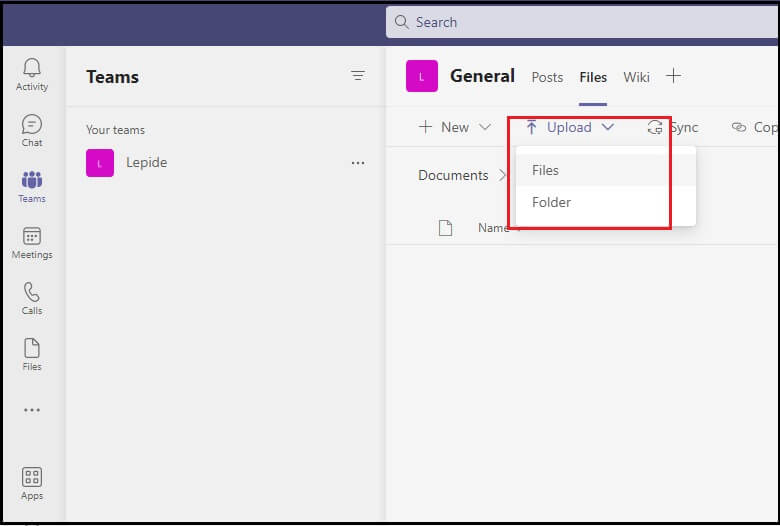Click the Documents breadcrumb
This screenshot has height=526, width=780.
pyautogui.click(x=453, y=175)
